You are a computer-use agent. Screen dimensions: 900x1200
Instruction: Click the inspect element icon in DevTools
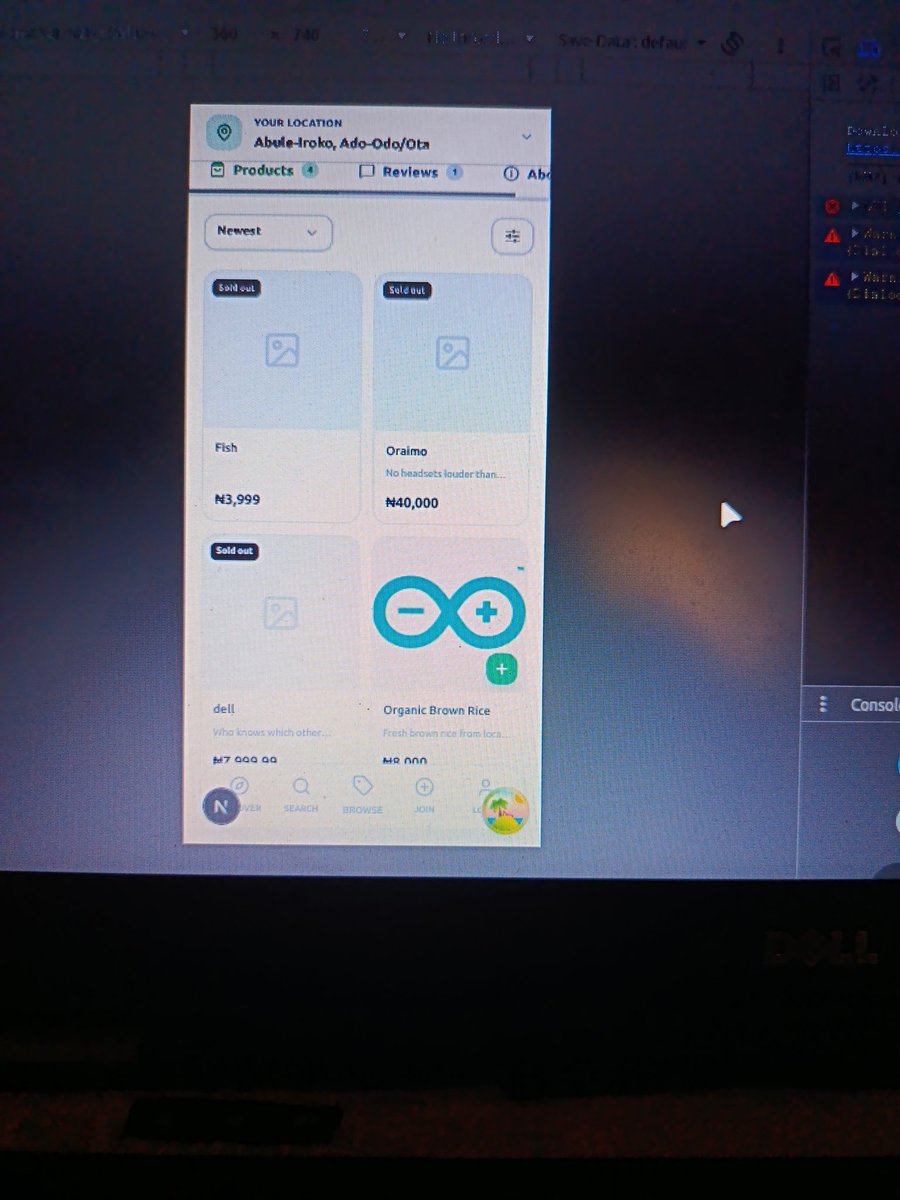tap(831, 46)
